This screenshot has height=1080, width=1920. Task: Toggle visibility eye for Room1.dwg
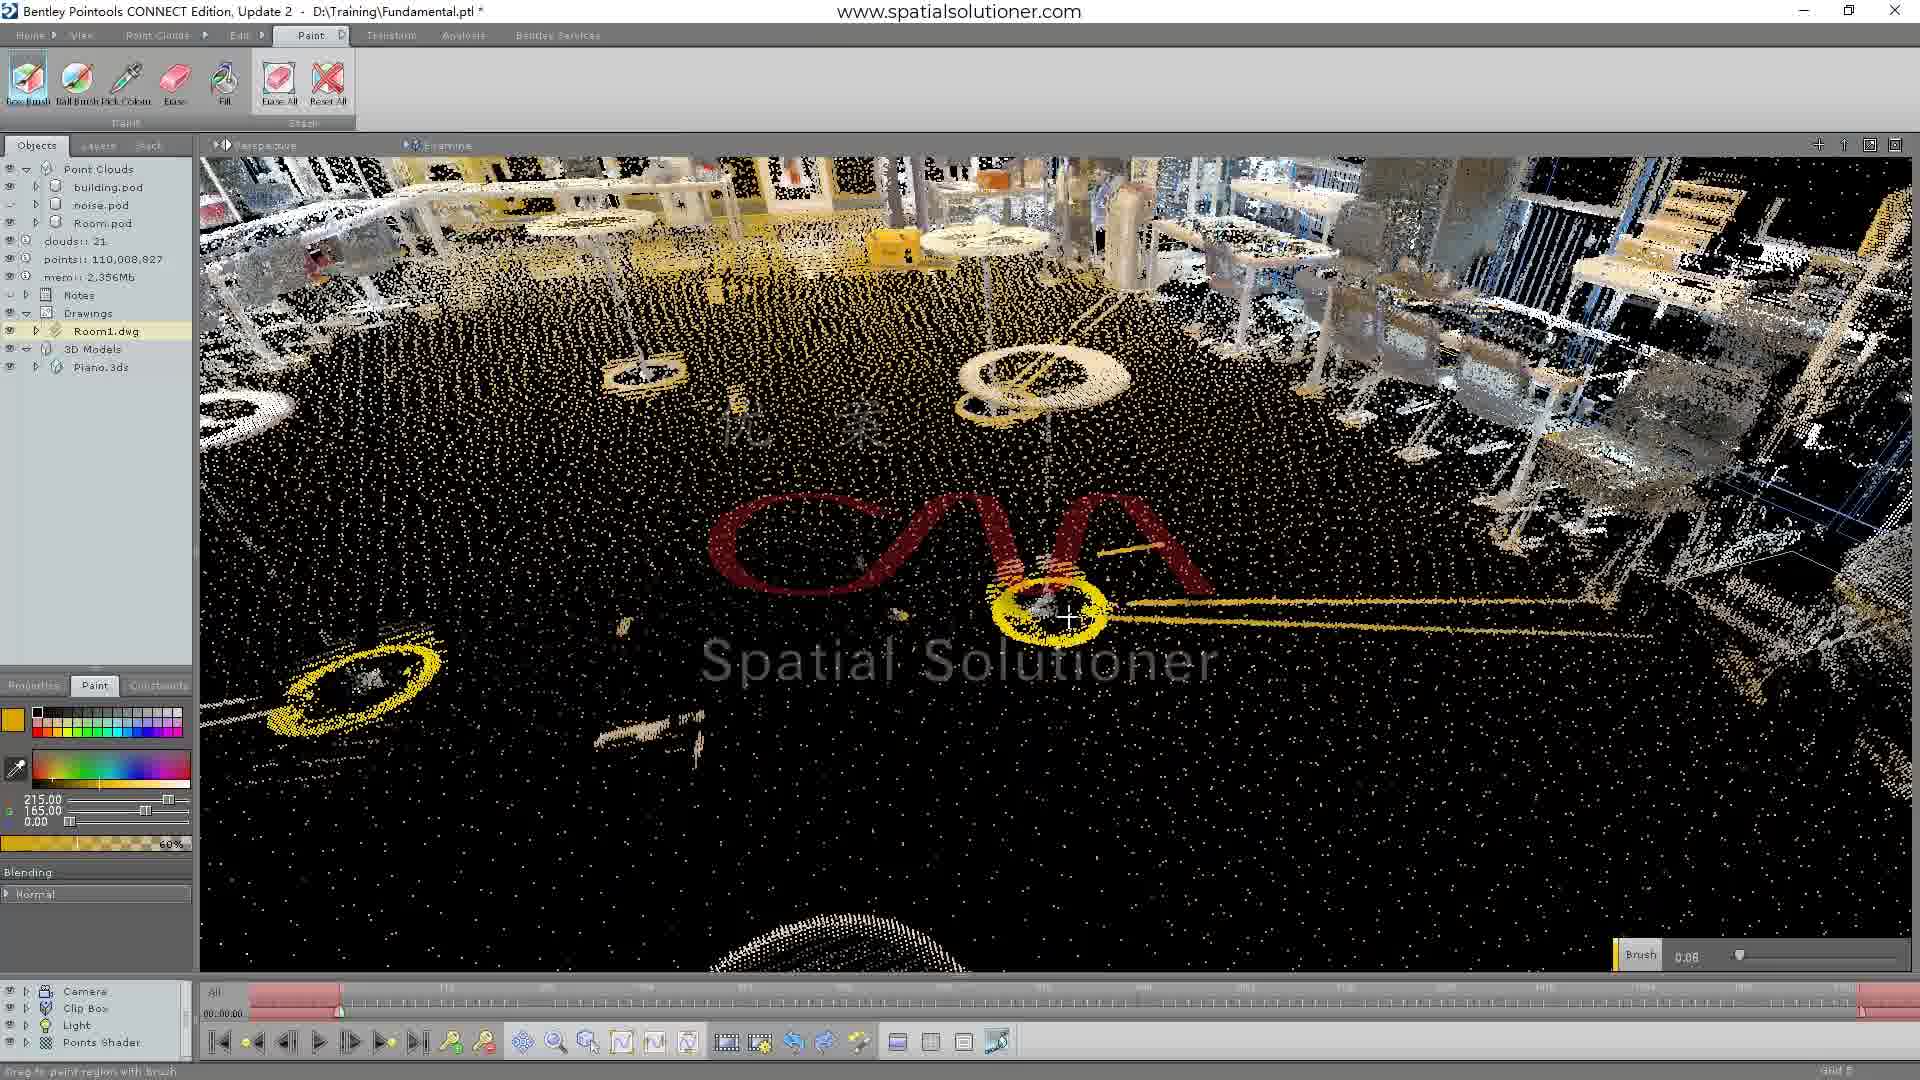click(x=10, y=331)
